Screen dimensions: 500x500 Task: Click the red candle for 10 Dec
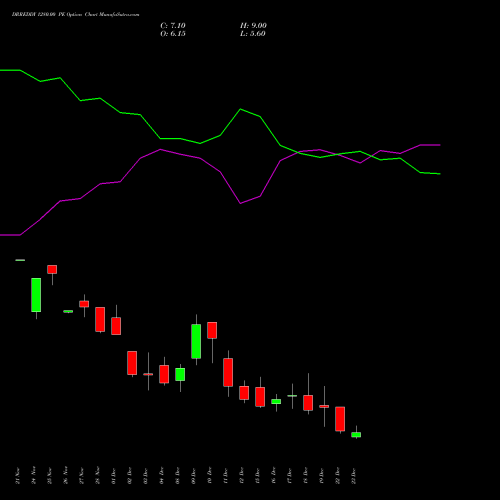tap(212, 330)
